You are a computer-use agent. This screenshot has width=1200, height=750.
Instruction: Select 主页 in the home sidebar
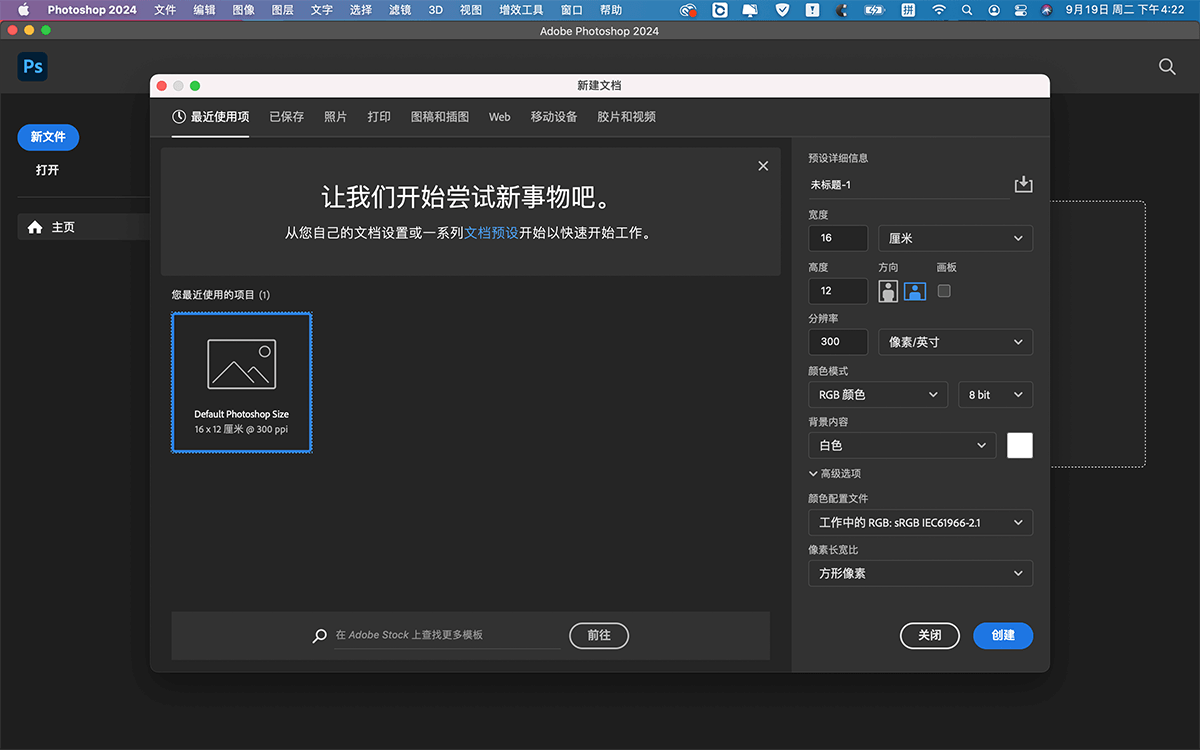click(x=84, y=227)
